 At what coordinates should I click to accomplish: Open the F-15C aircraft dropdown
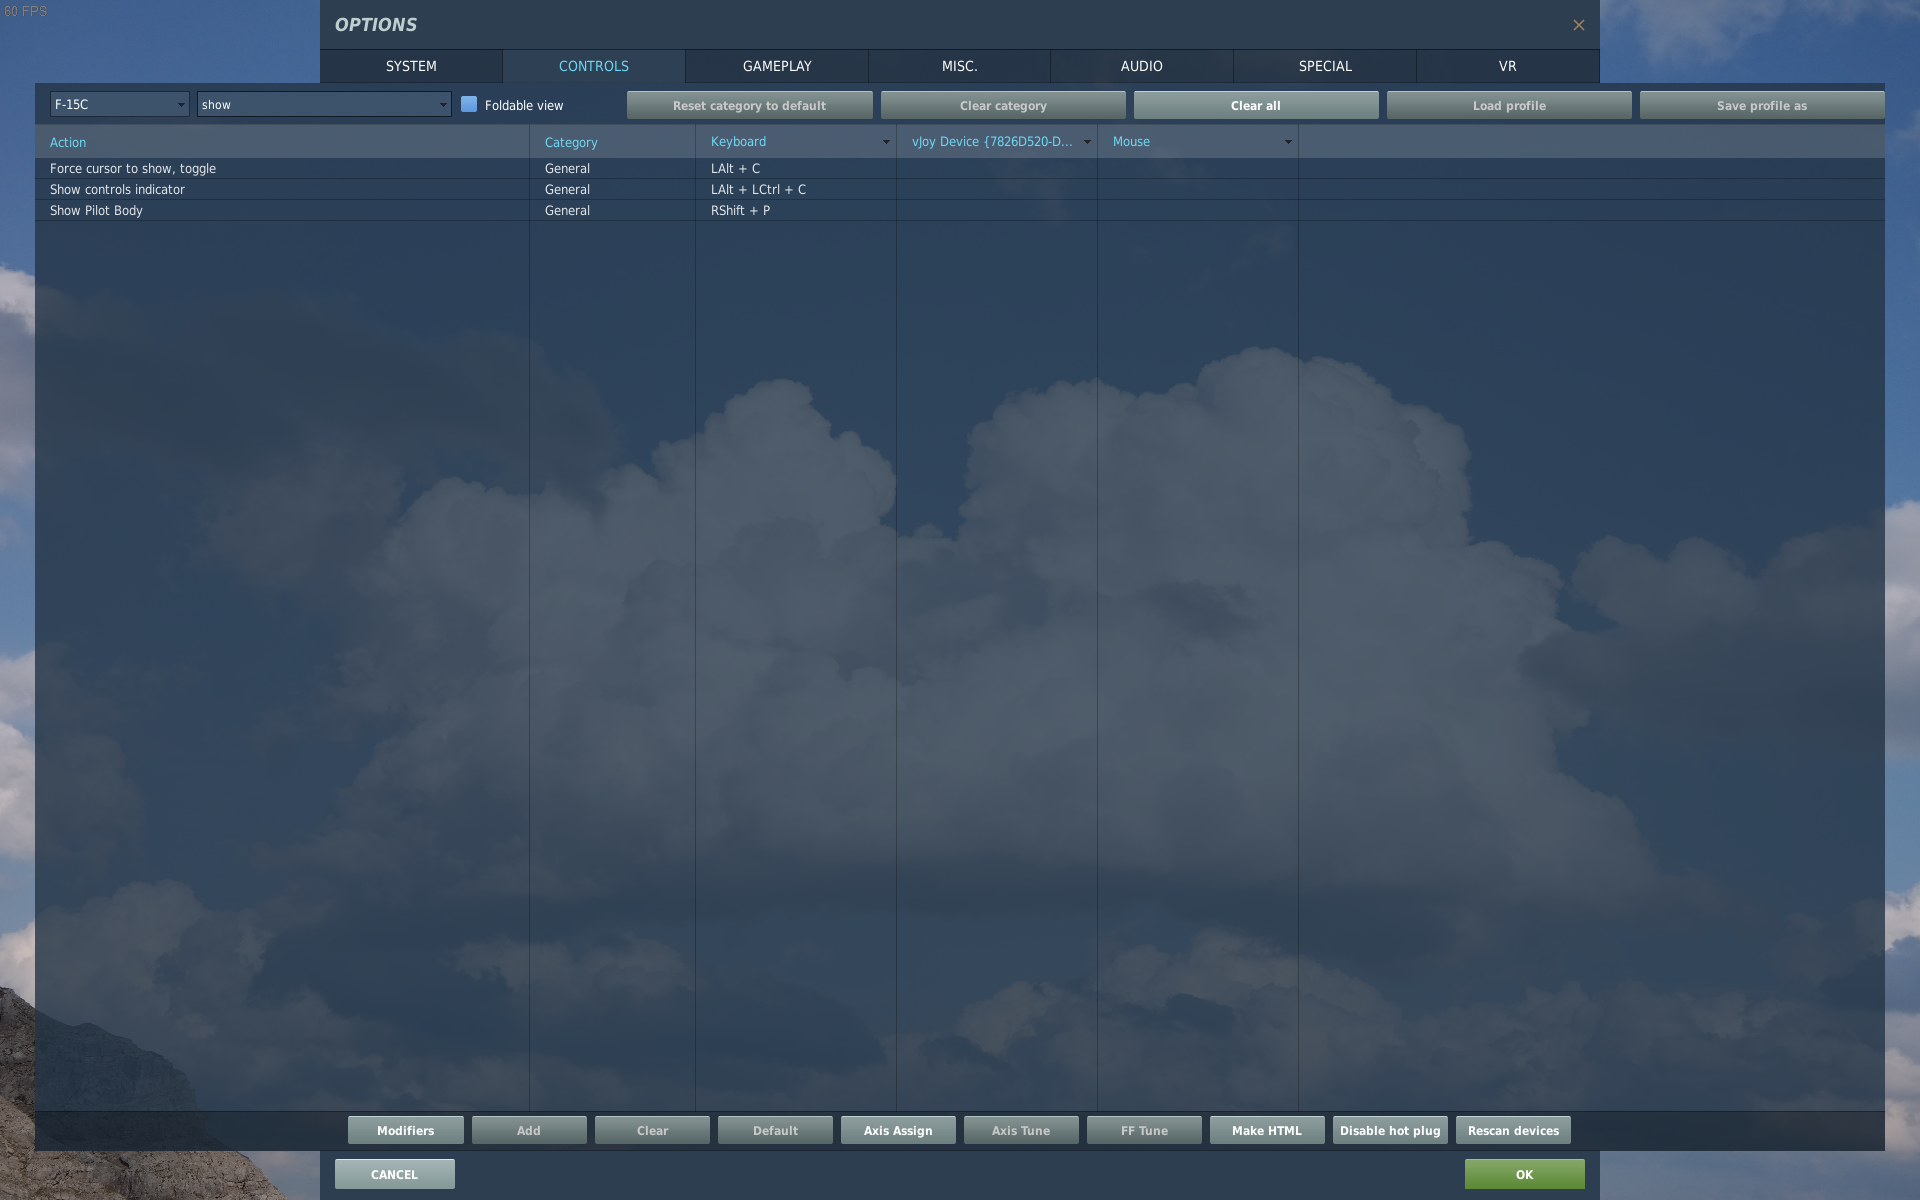[180, 104]
